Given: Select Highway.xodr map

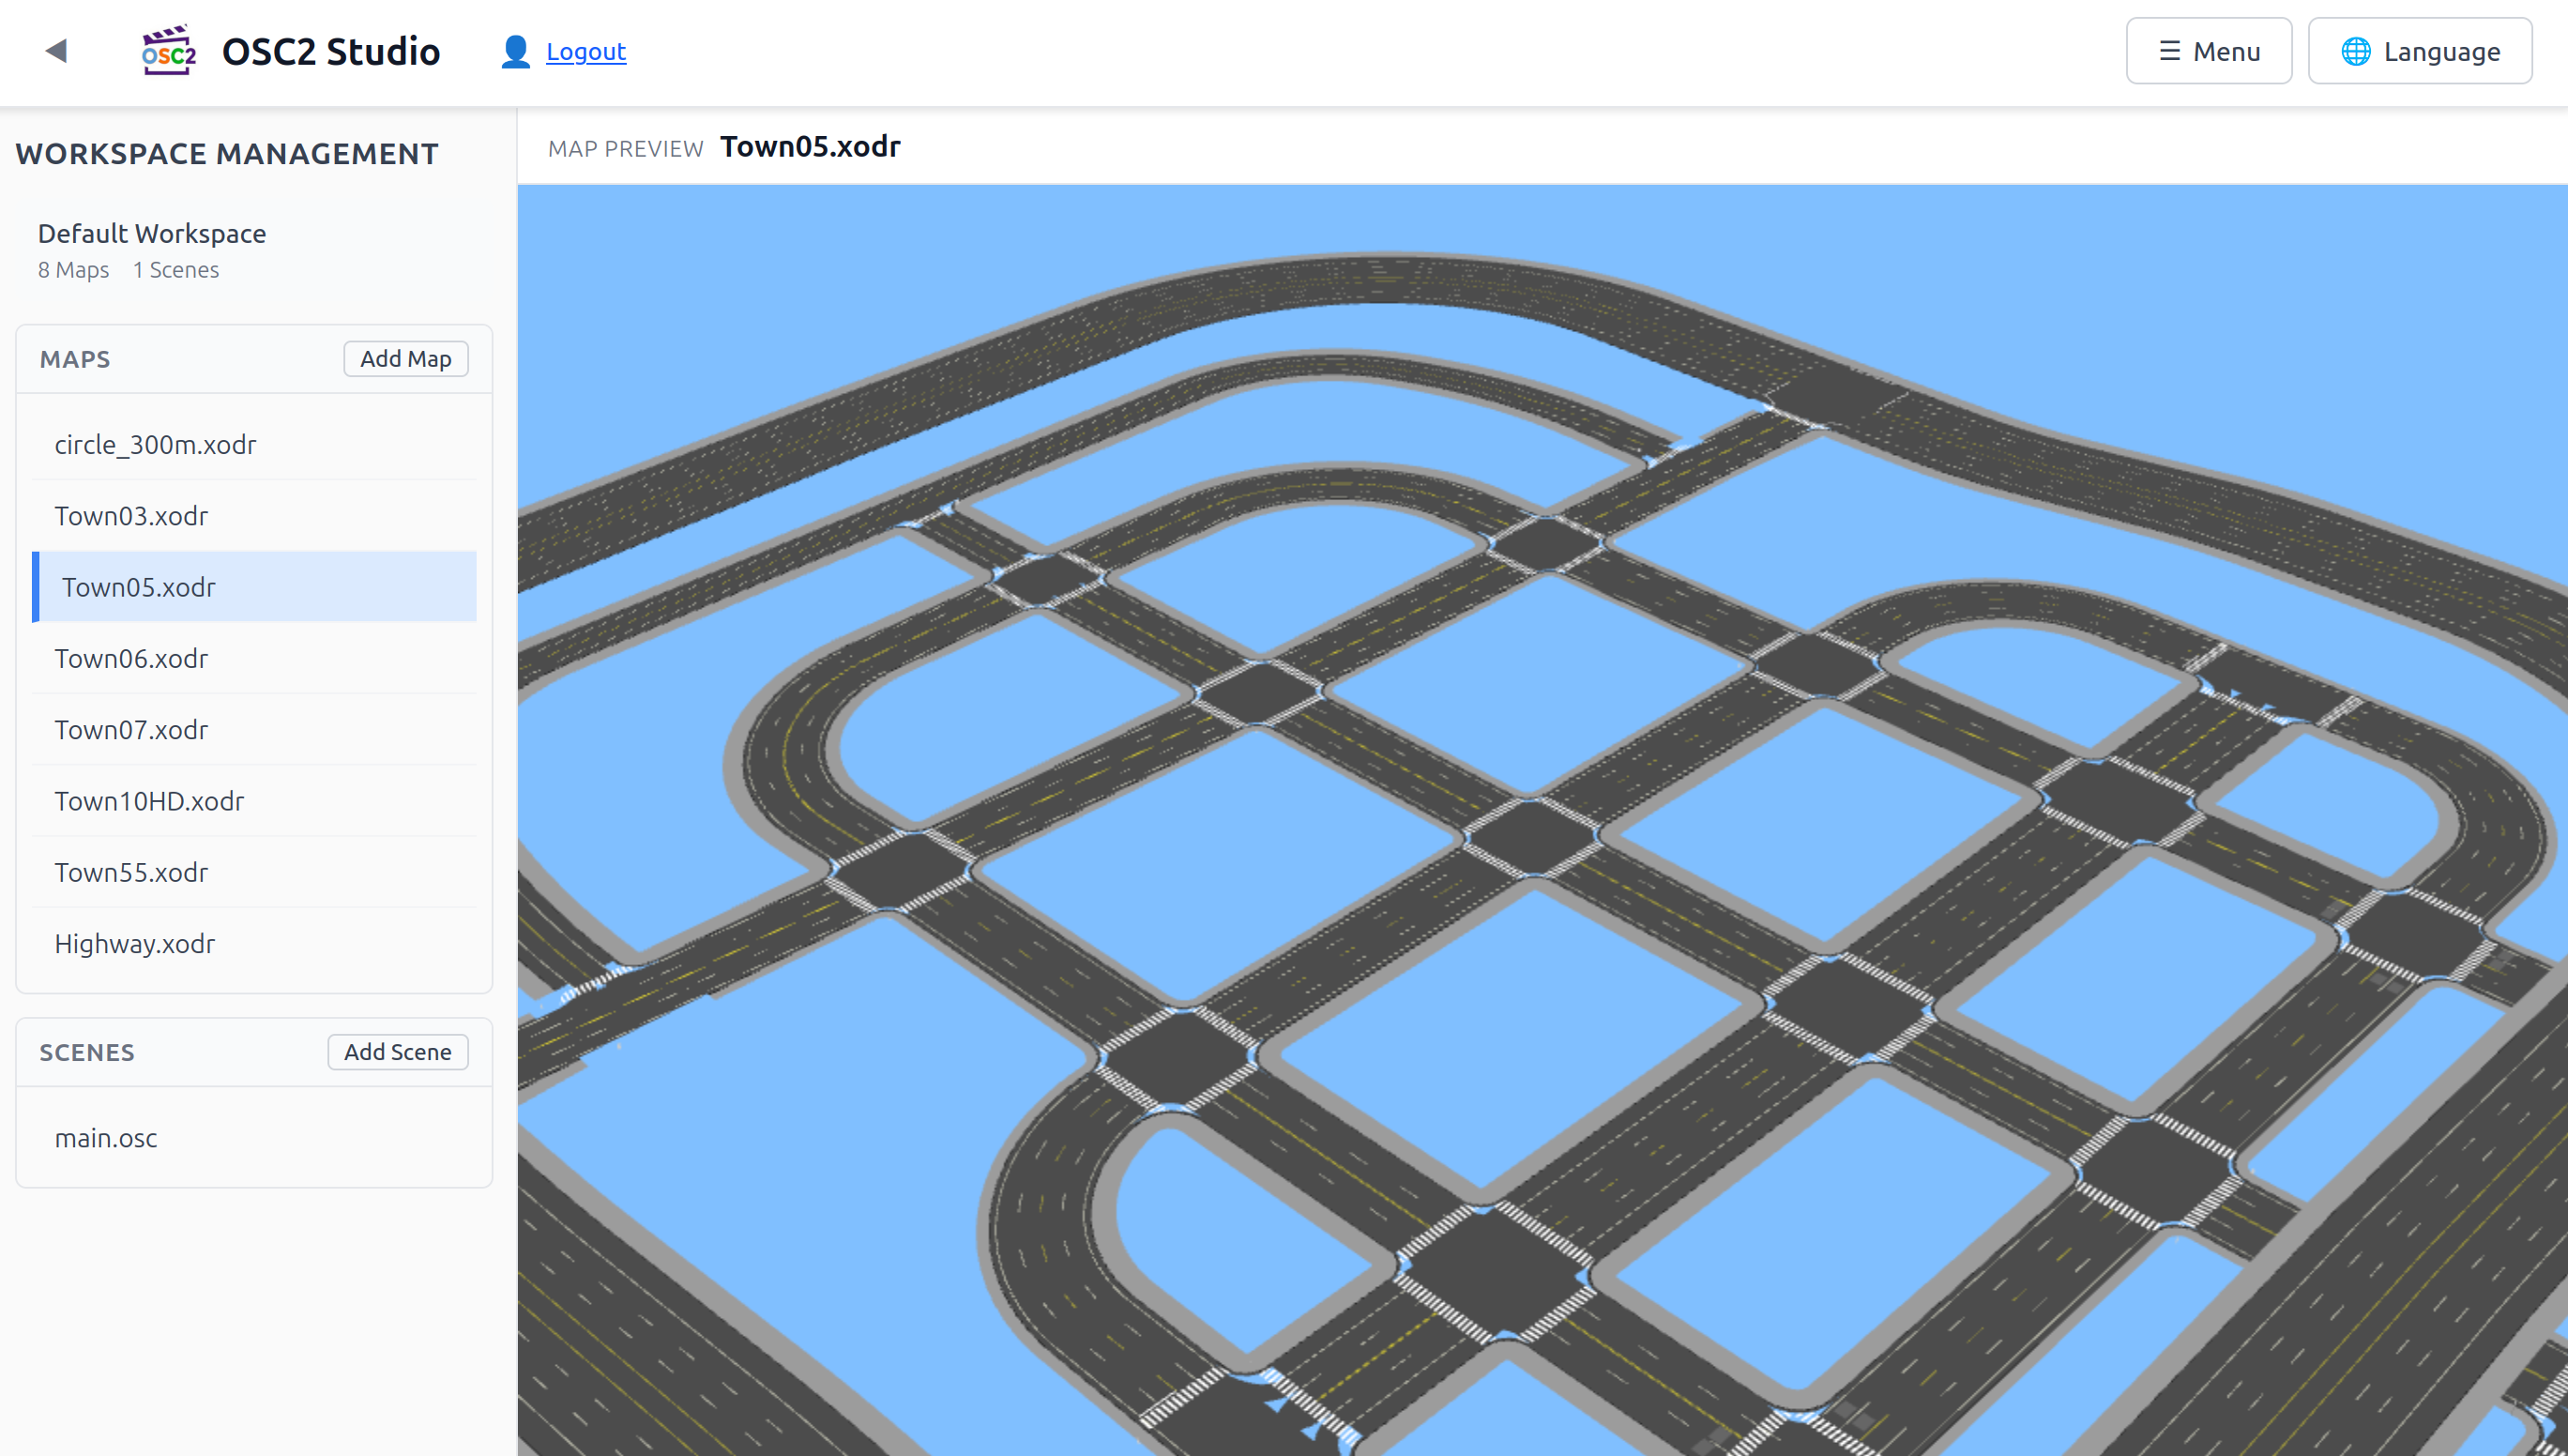Looking at the screenshot, I should point(254,944).
